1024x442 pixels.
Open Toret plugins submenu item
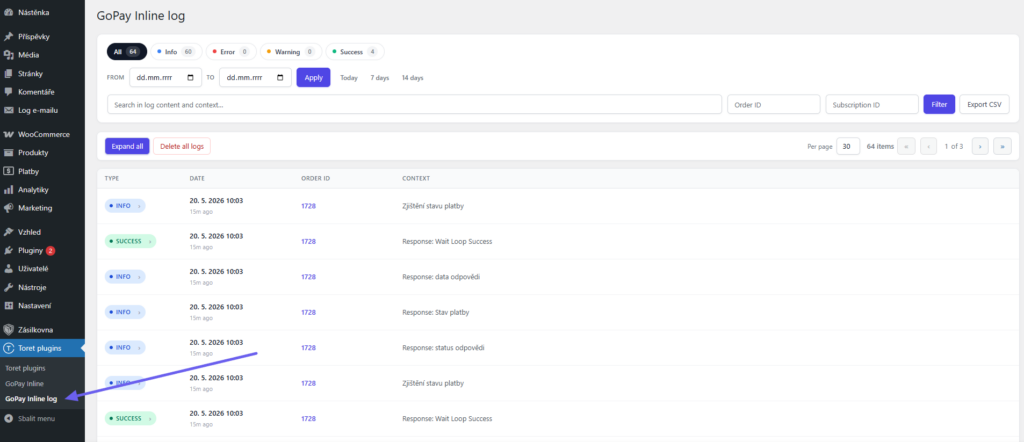coord(25,368)
